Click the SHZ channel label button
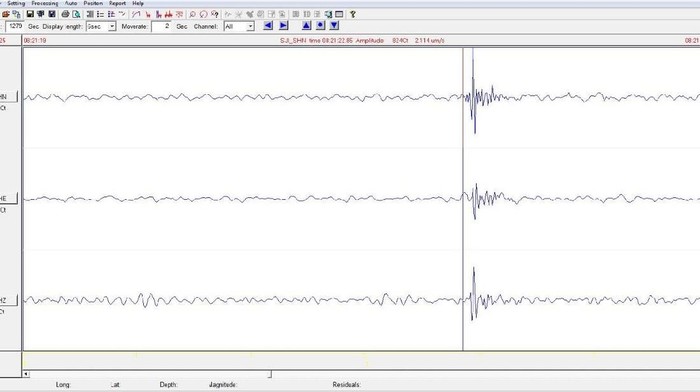 [8, 300]
